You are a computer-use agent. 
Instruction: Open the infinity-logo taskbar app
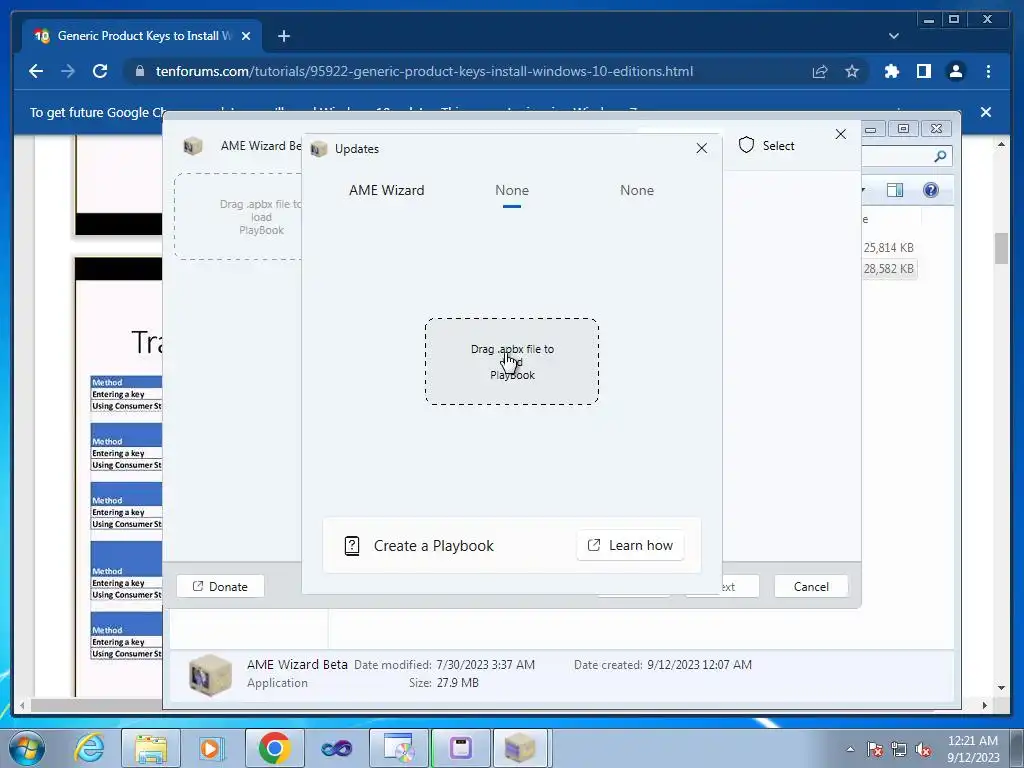[x=336, y=748]
